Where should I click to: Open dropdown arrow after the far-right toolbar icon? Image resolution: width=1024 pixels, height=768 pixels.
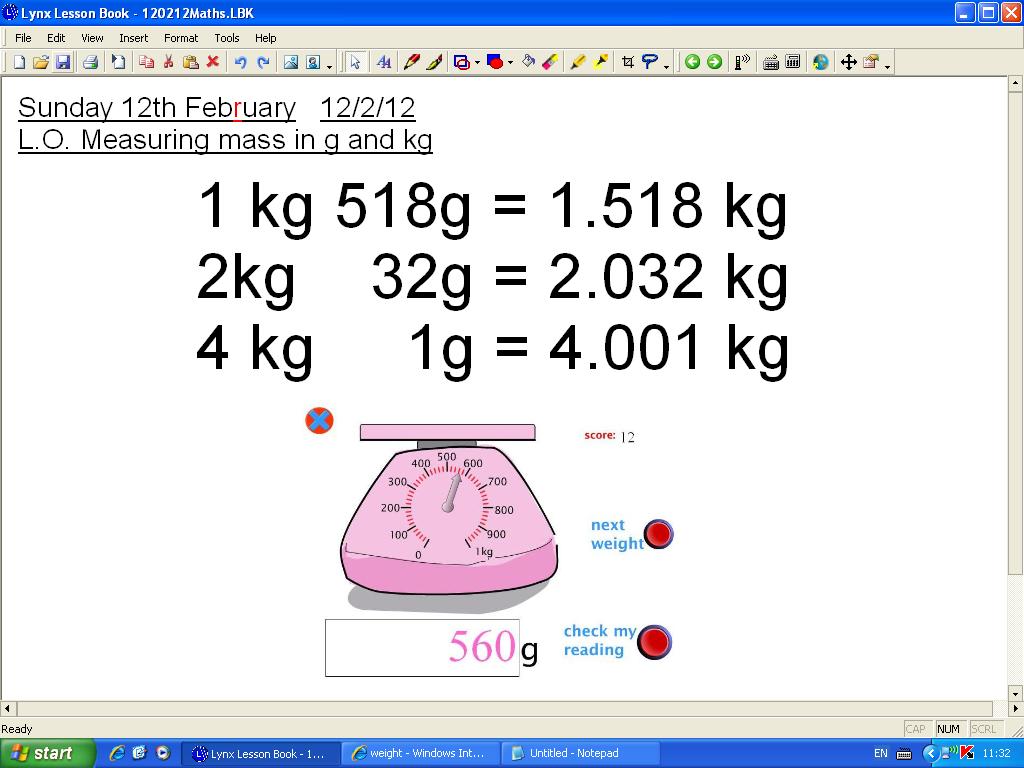[x=887, y=65]
